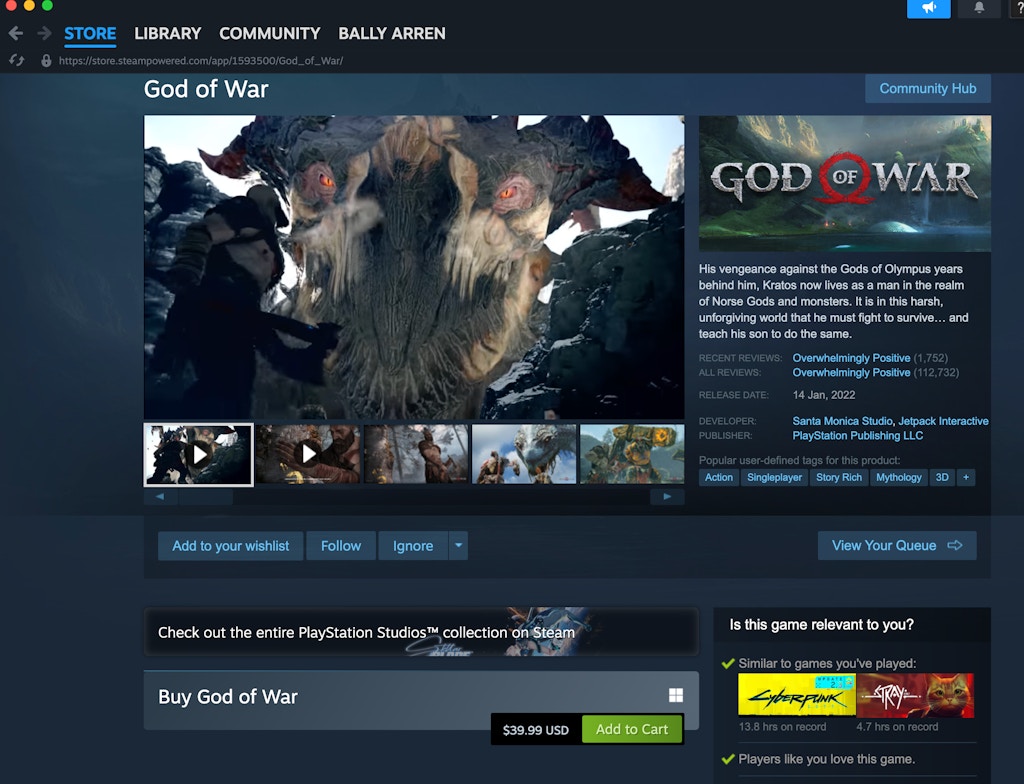This screenshot has width=1024, height=784.
Task: Open notifications via the bell icon
Action: click(x=979, y=8)
